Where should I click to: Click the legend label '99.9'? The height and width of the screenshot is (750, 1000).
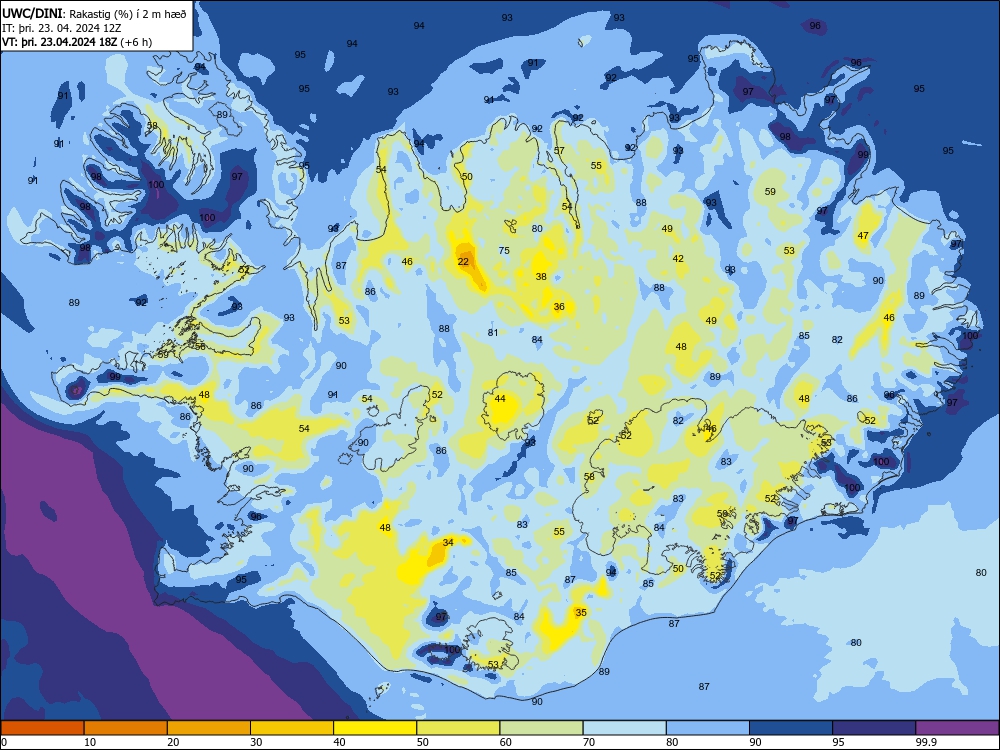point(925,742)
